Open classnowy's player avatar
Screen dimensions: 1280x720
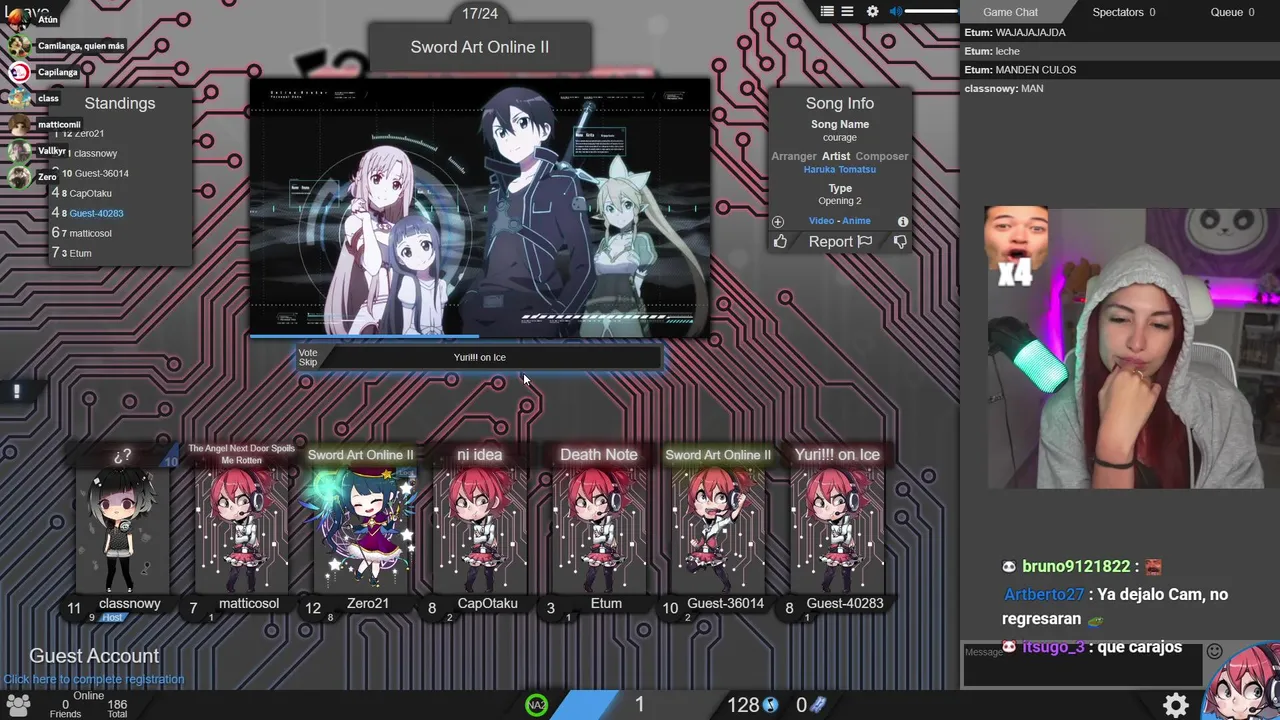(x=122, y=530)
